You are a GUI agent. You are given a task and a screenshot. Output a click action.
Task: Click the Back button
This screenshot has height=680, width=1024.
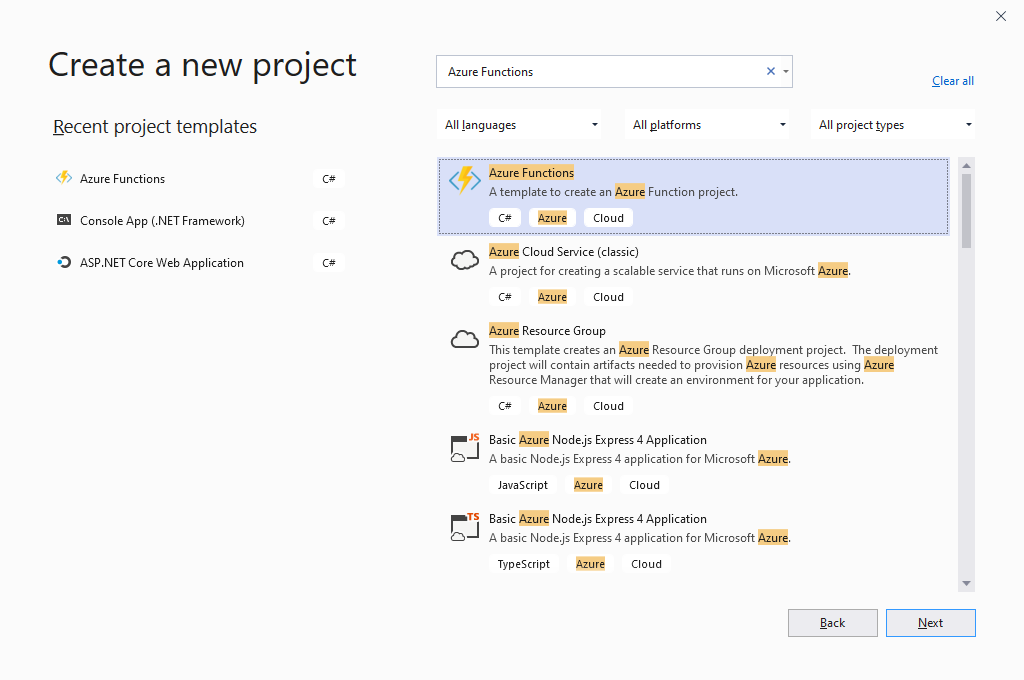tap(833, 623)
